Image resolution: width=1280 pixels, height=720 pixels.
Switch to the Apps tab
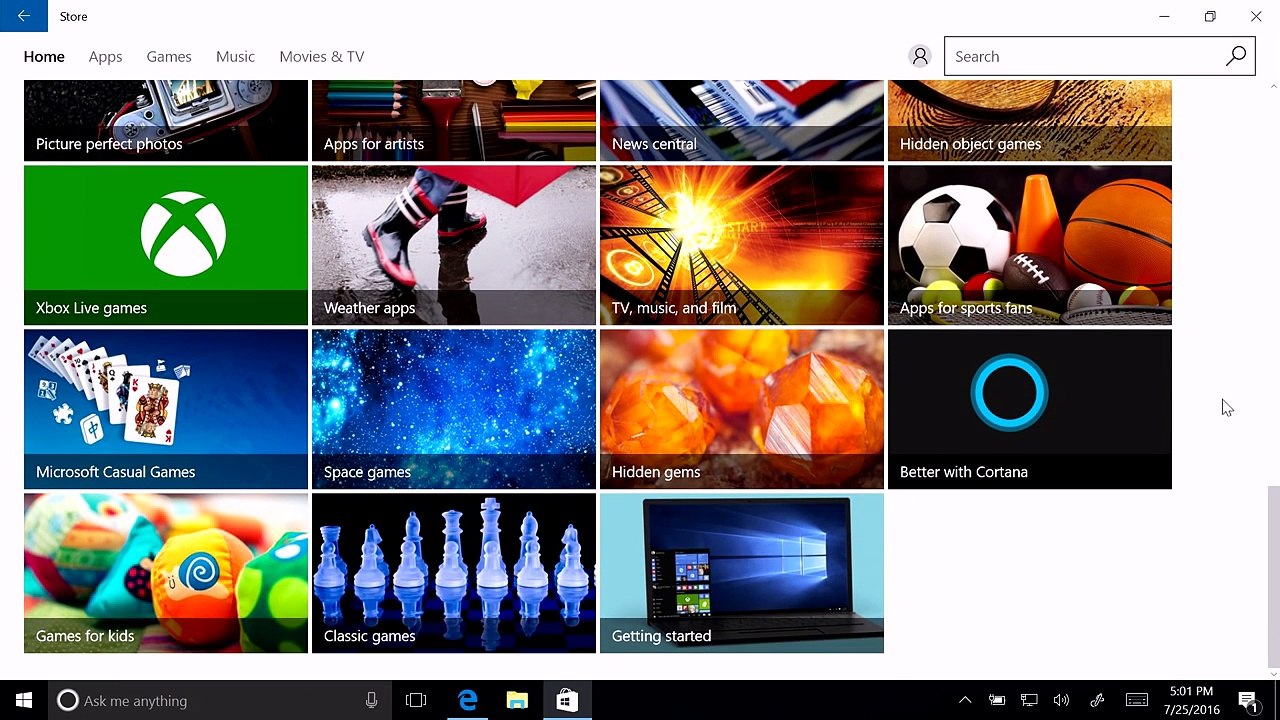coord(105,56)
